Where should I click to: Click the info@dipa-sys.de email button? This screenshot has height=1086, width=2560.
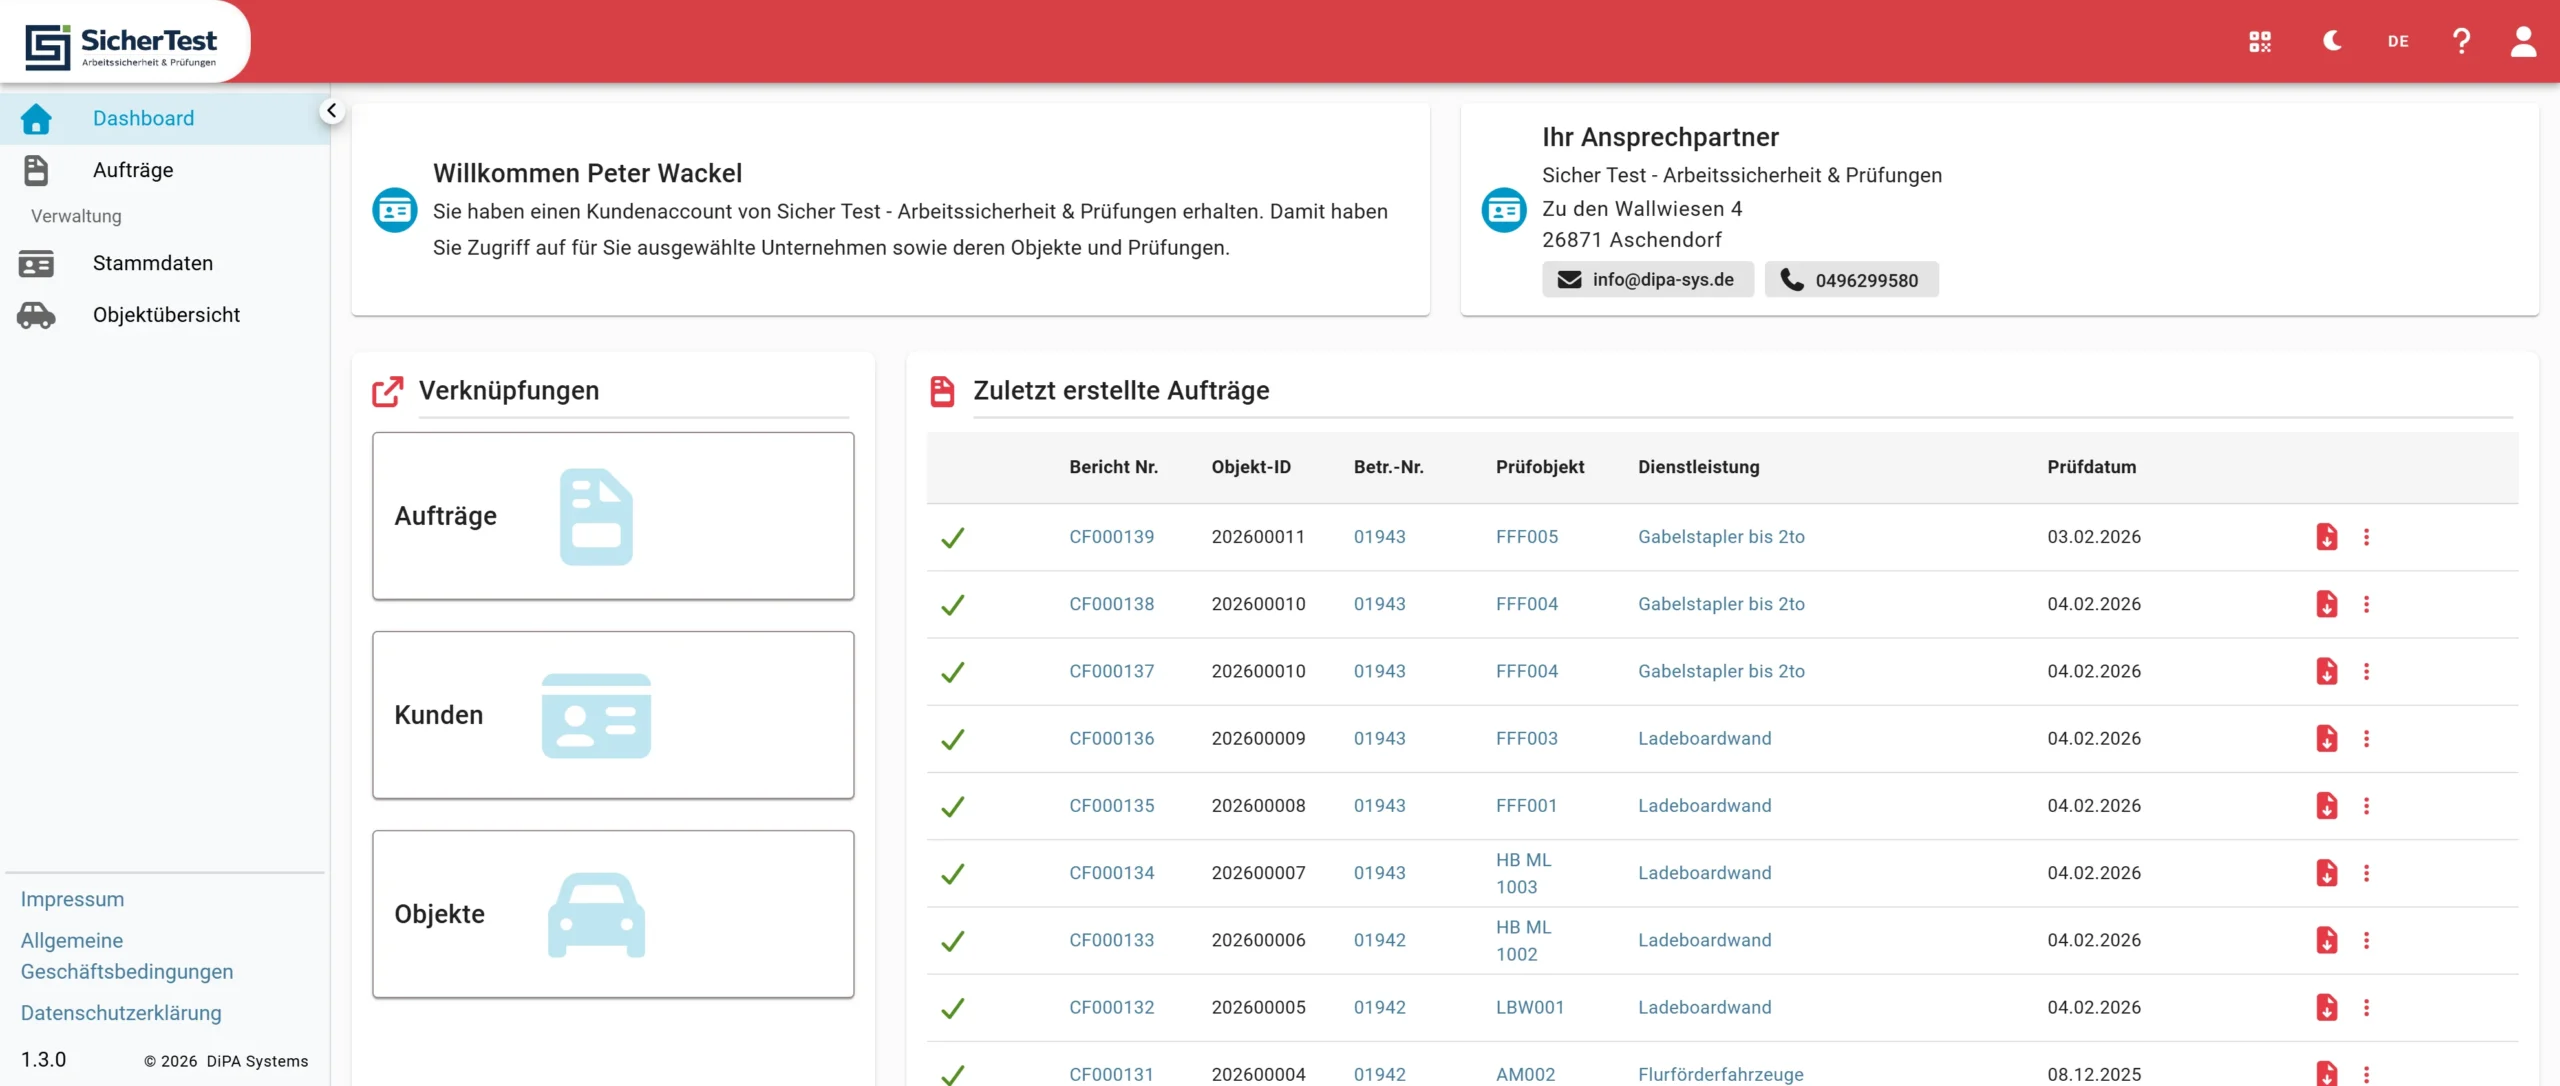tap(1647, 280)
